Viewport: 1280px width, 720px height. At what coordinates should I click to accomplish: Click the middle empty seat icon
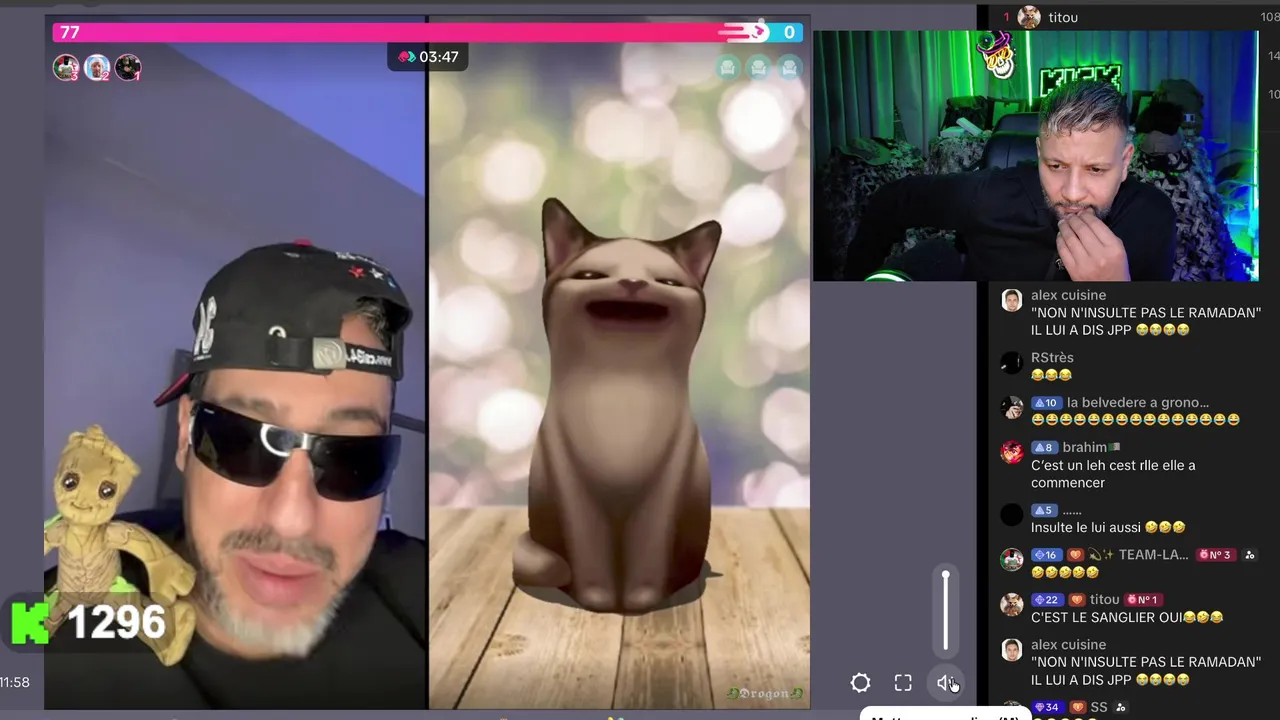(758, 68)
